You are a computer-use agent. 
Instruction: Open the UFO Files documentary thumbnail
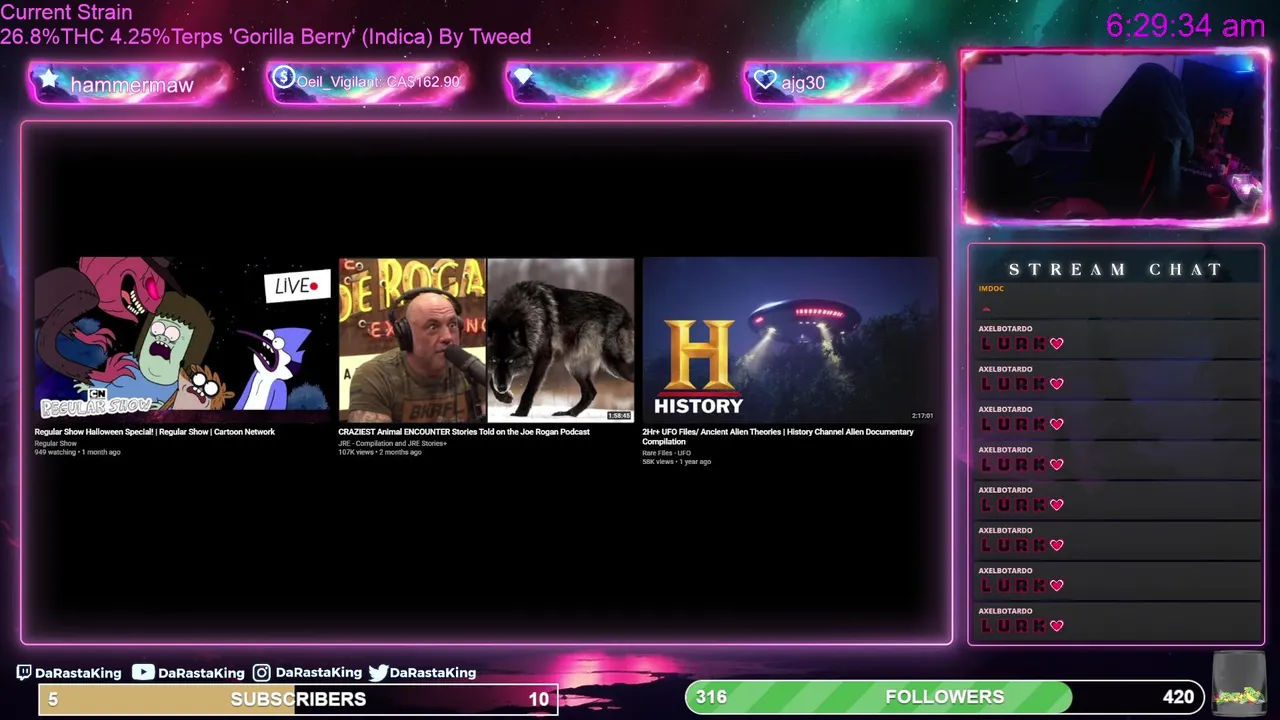click(x=790, y=340)
